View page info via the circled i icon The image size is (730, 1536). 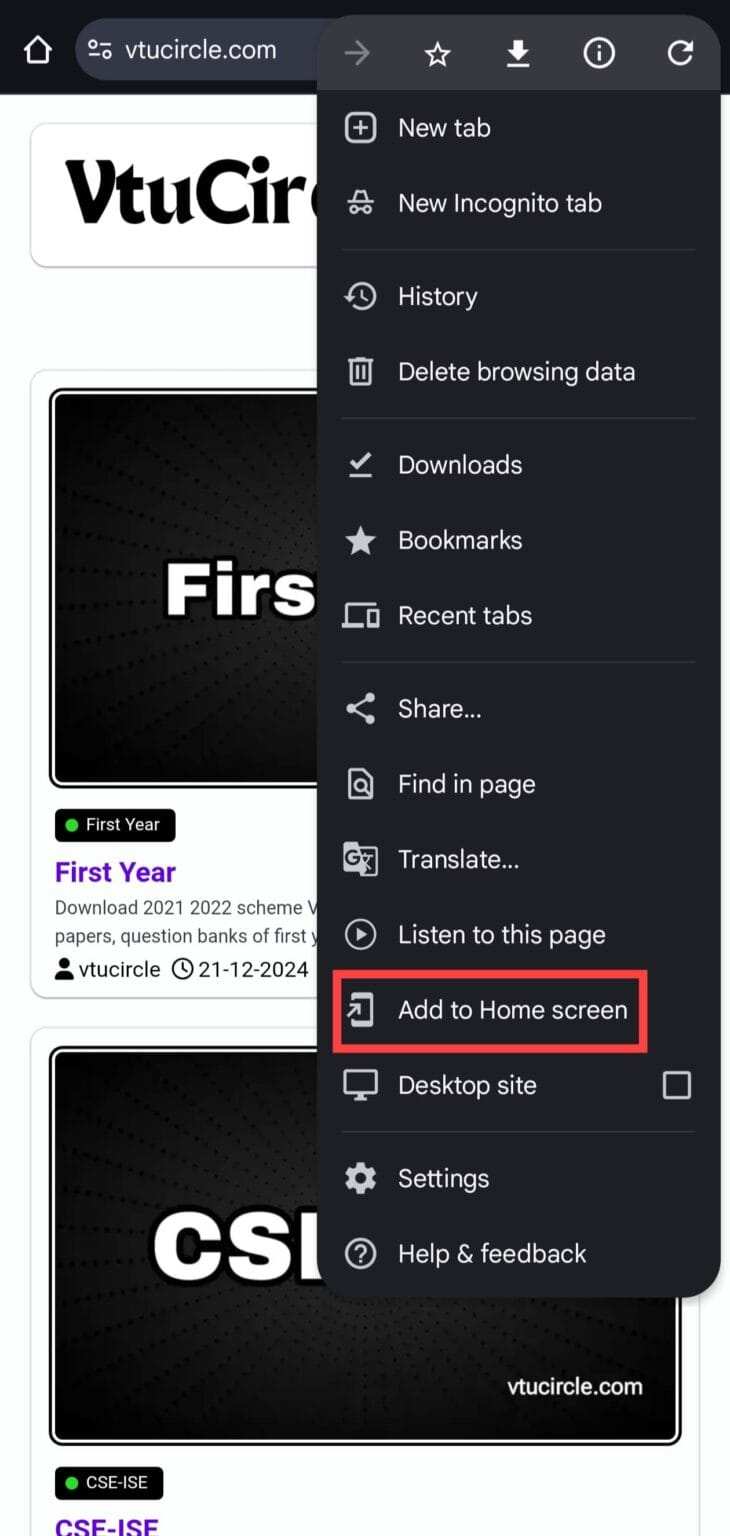(599, 54)
